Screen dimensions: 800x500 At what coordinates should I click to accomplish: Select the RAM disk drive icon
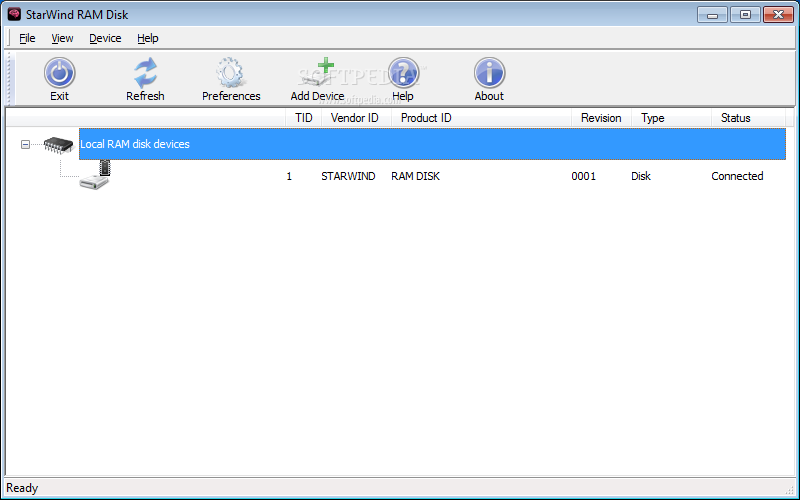95,175
